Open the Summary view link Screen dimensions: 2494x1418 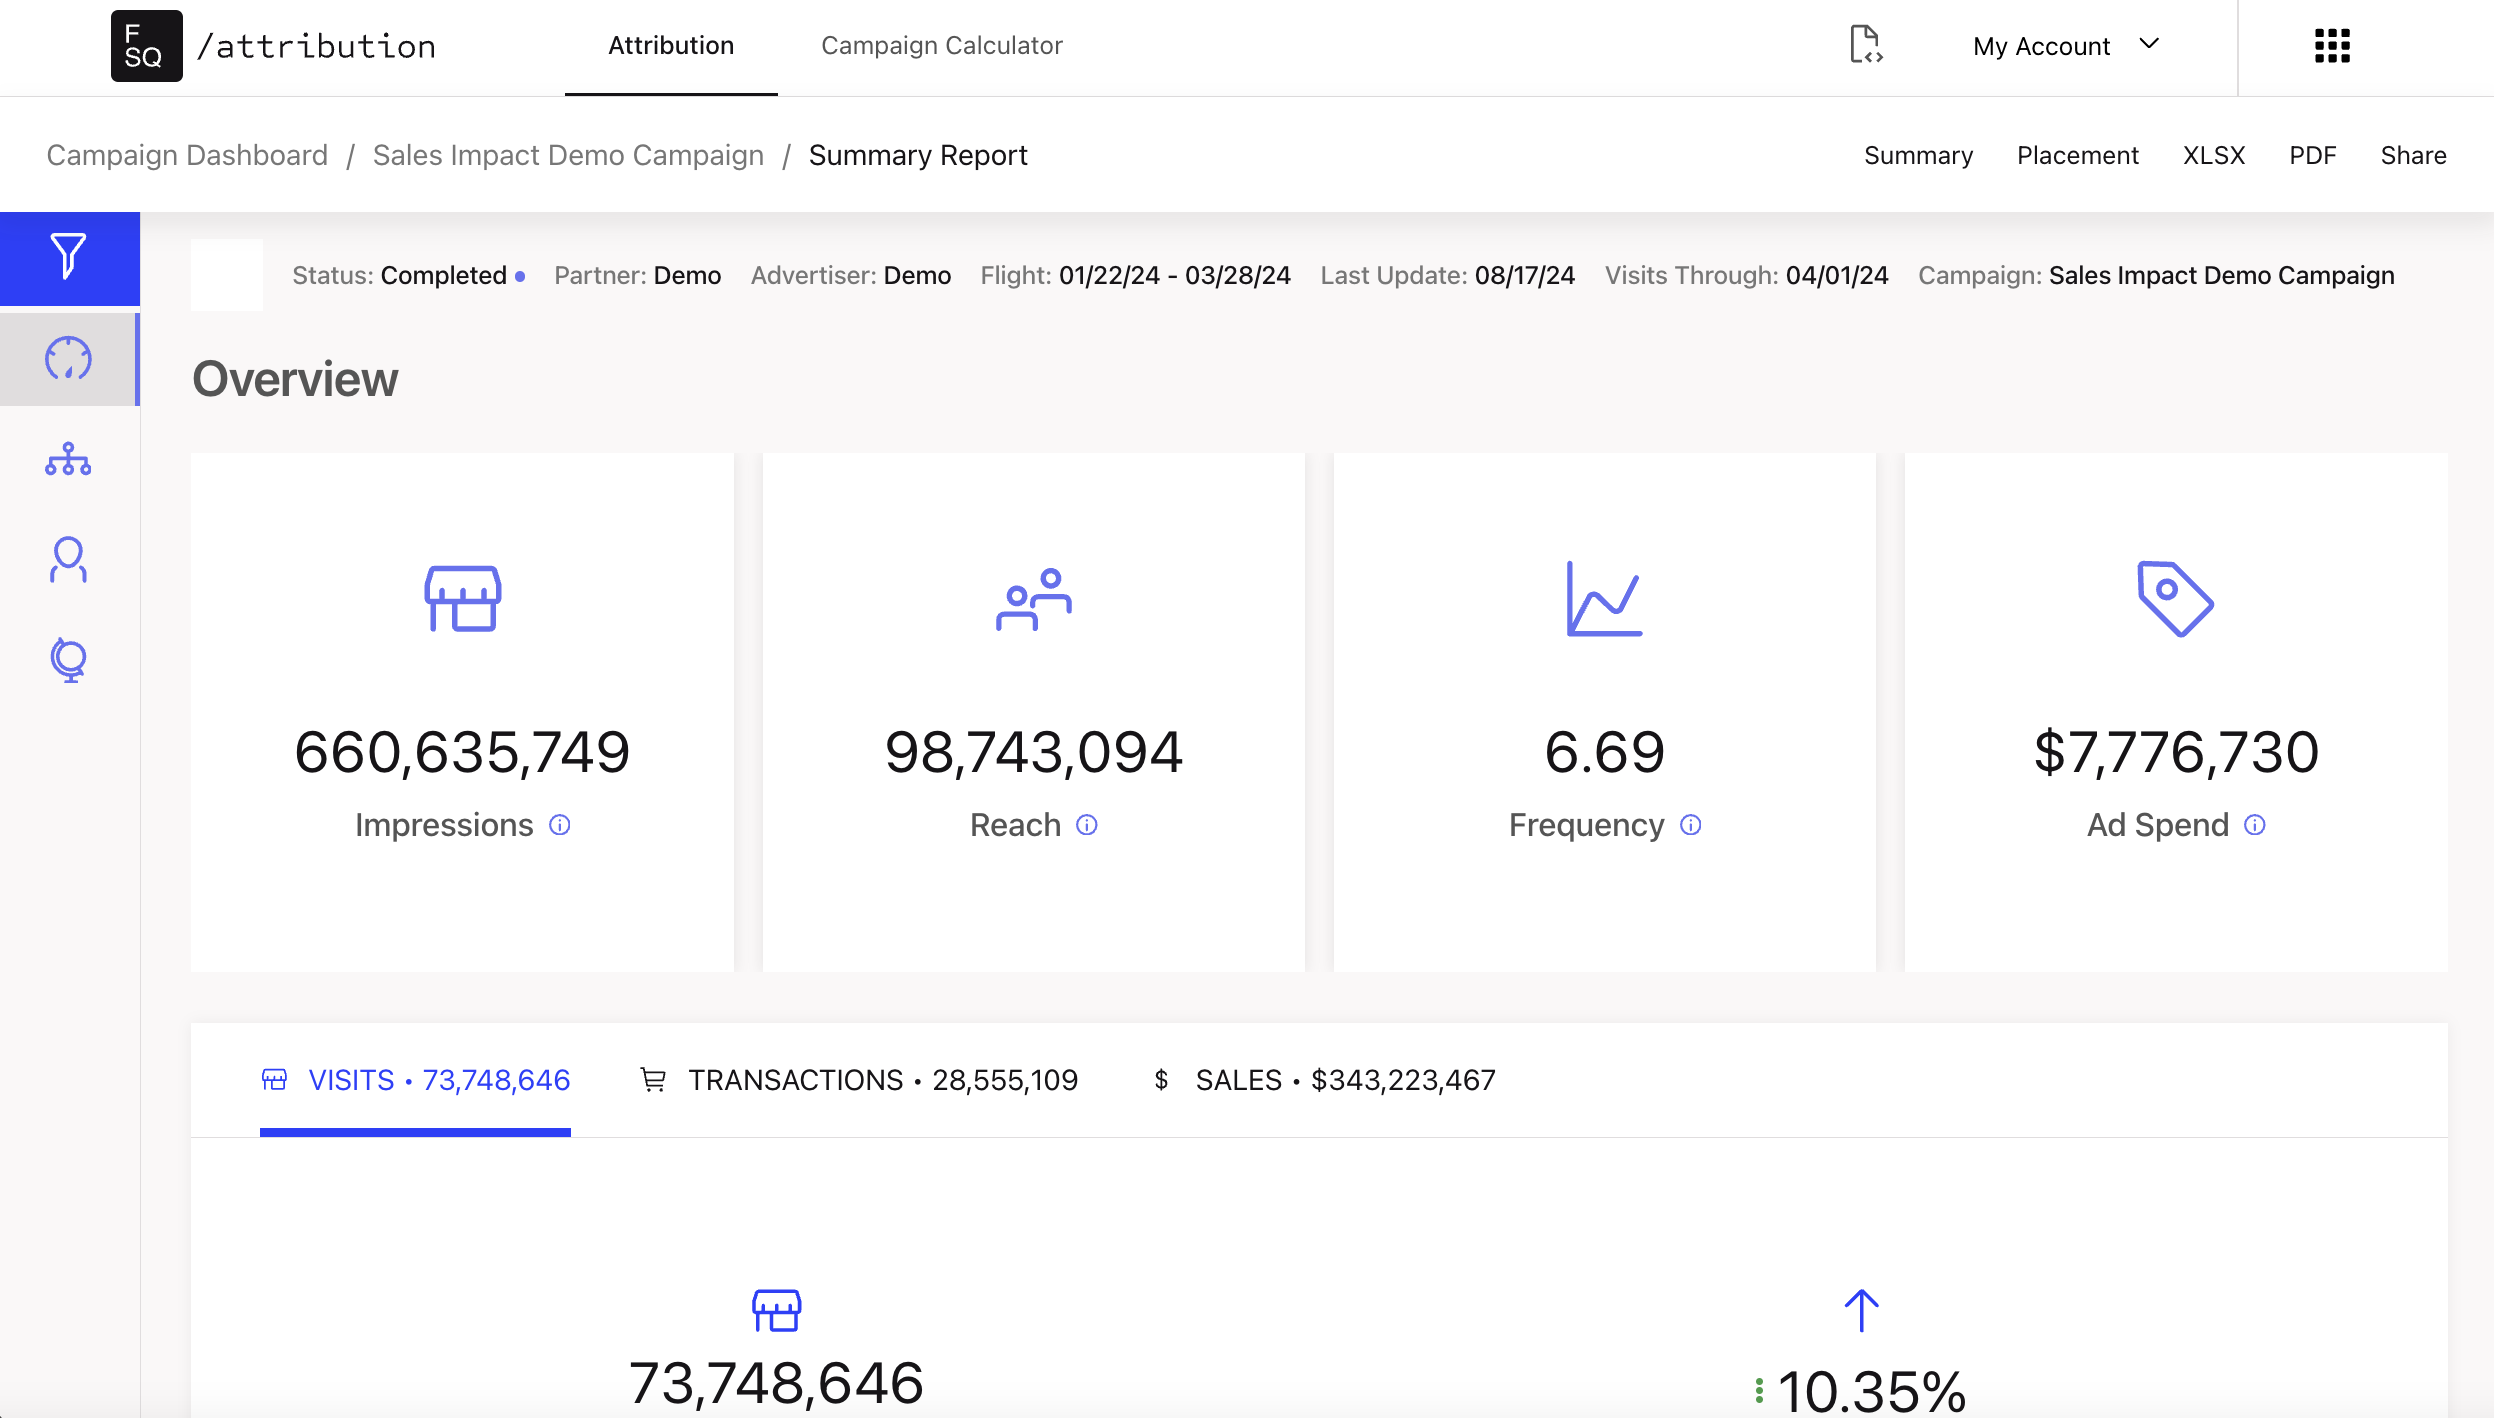[1918, 155]
